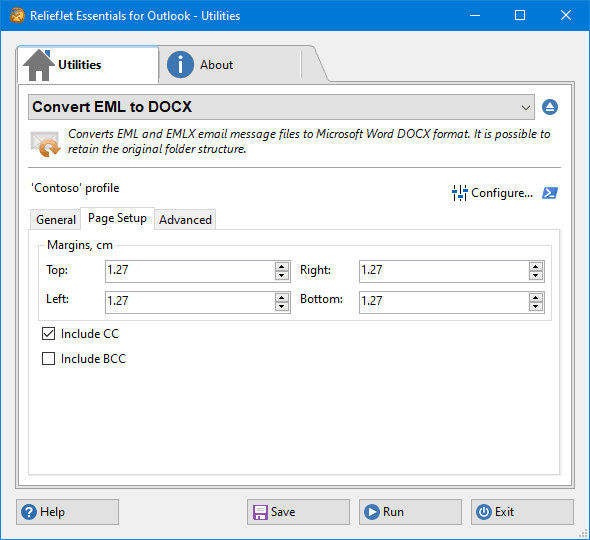Click the blue info icon on About tab
590x540 pixels.
point(180,65)
